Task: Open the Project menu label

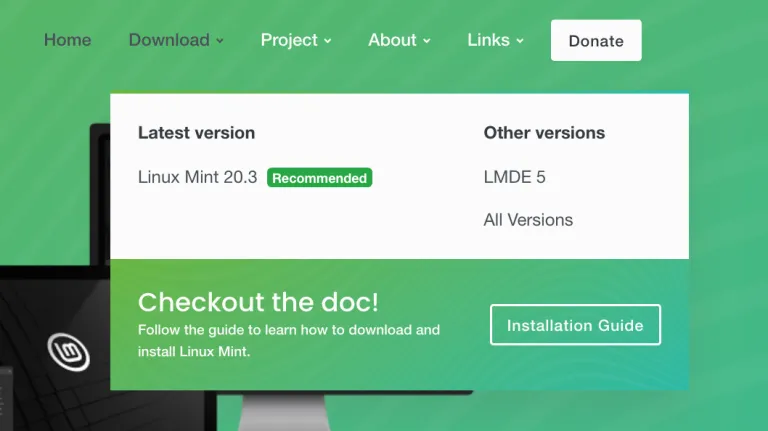Action: pyautogui.click(x=288, y=40)
